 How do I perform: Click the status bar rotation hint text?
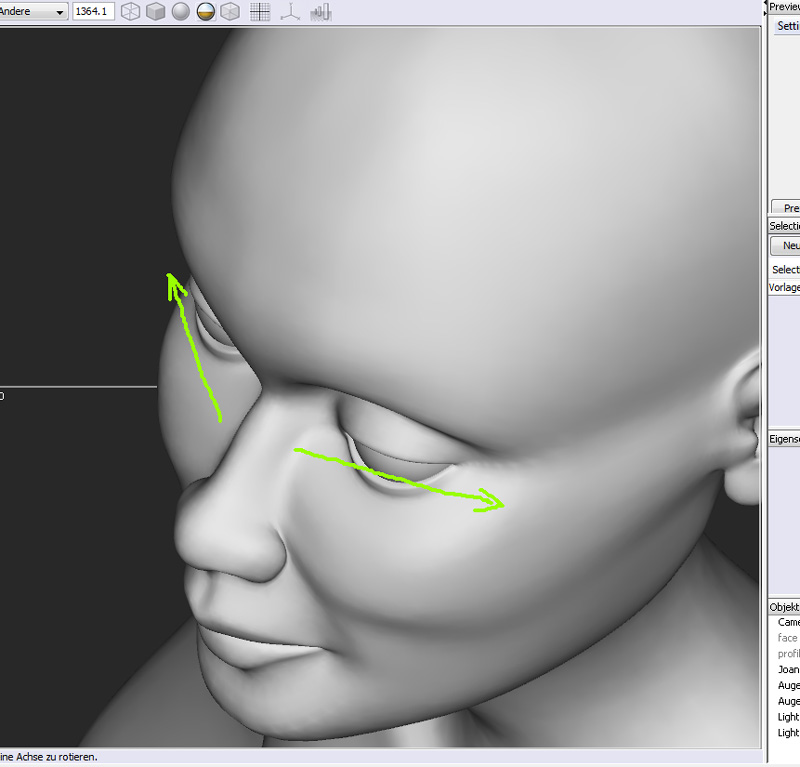point(49,757)
